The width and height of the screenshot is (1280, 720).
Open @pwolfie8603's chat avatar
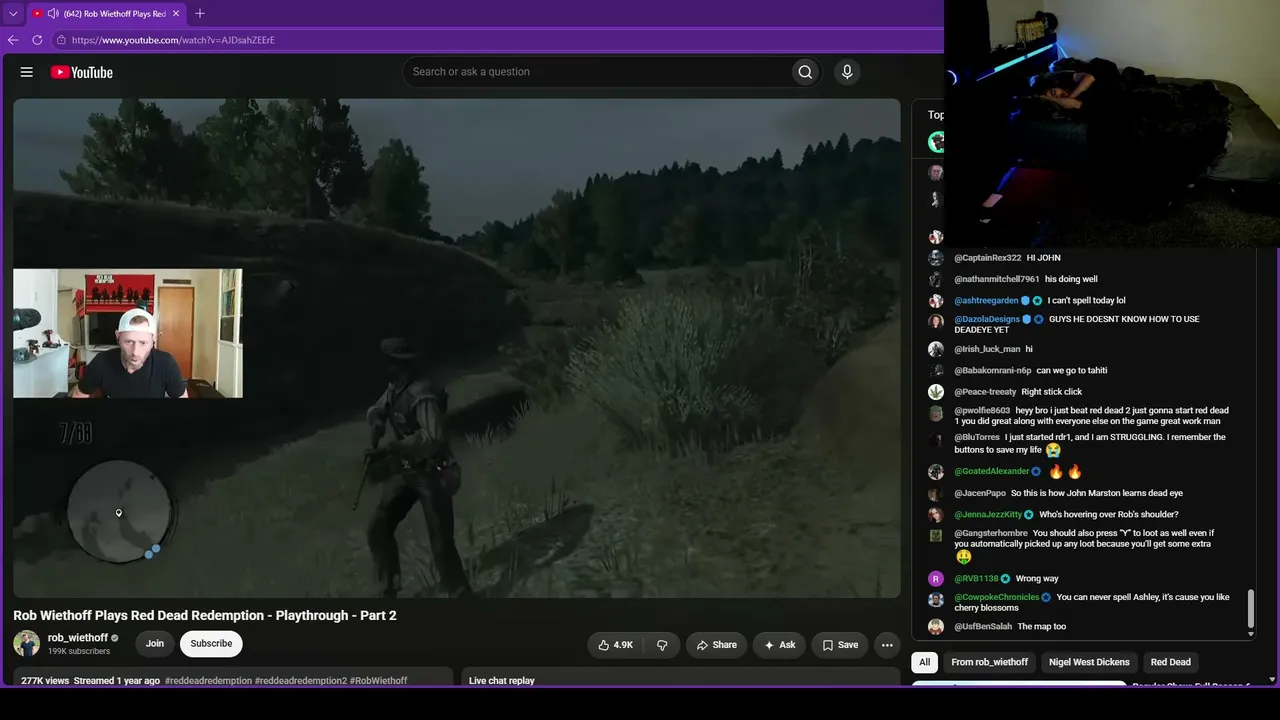pyautogui.click(x=936, y=413)
